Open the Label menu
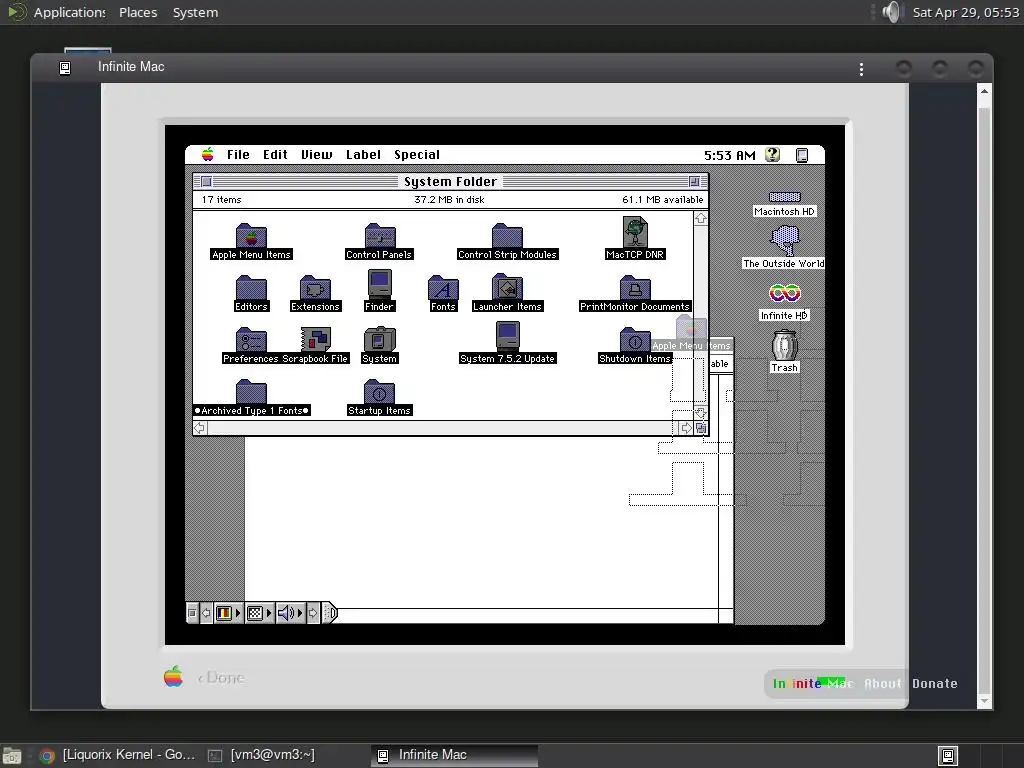Image resolution: width=1024 pixels, height=768 pixels. coord(363,155)
